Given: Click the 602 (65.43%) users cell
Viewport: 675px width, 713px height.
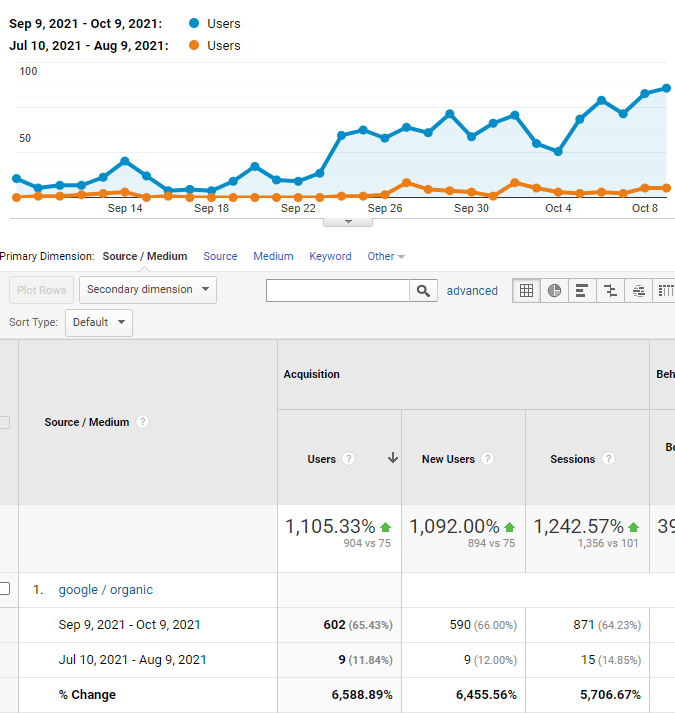Looking at the screenshot, I should tap(358, 625).
